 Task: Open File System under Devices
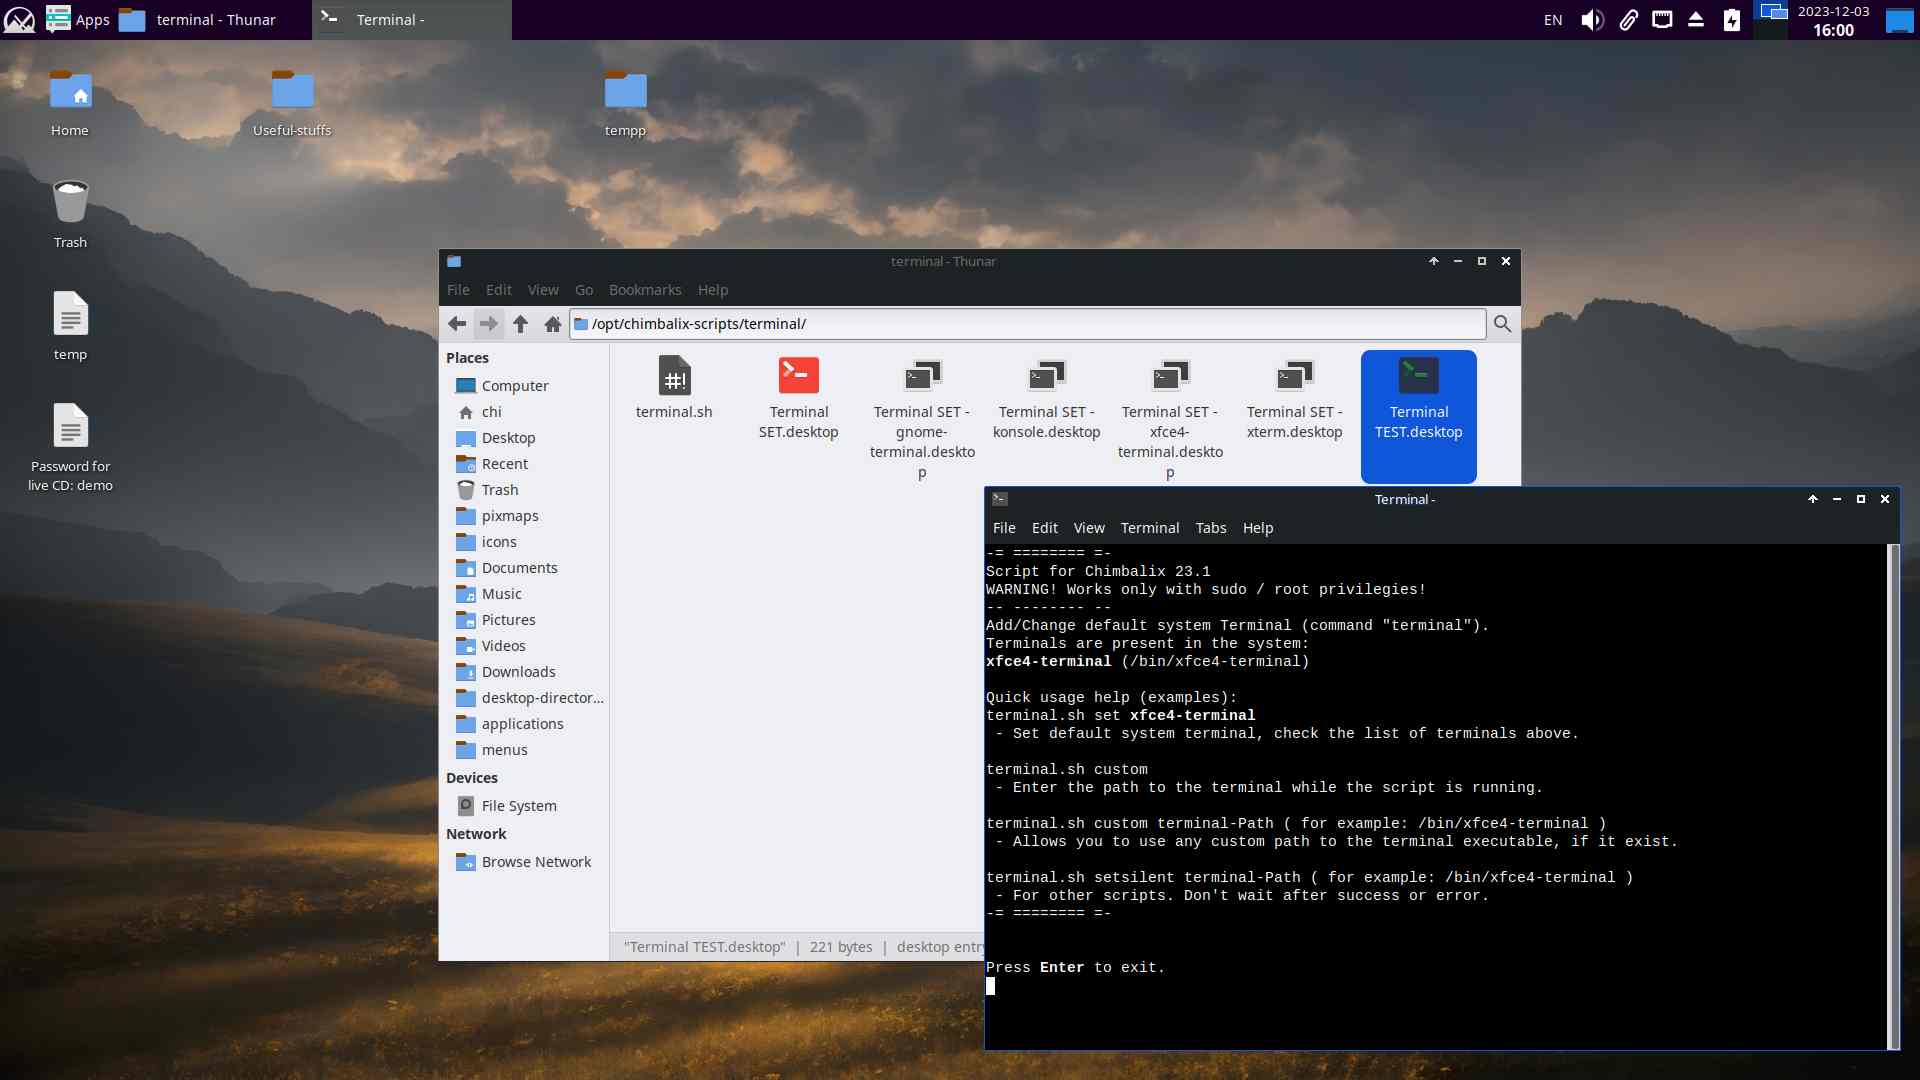pyautogui.click(x=518, y=806)
